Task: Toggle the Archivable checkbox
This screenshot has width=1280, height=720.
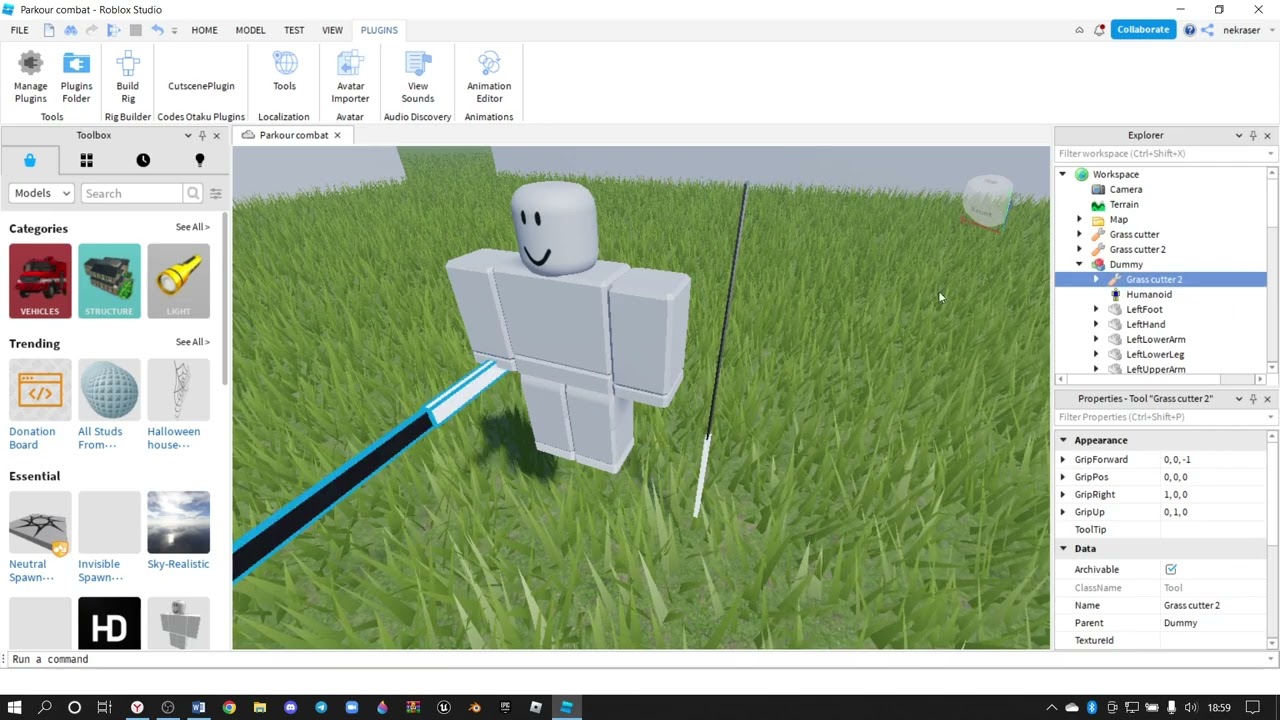Action: pyautogui.click(x=1171, y=569)
